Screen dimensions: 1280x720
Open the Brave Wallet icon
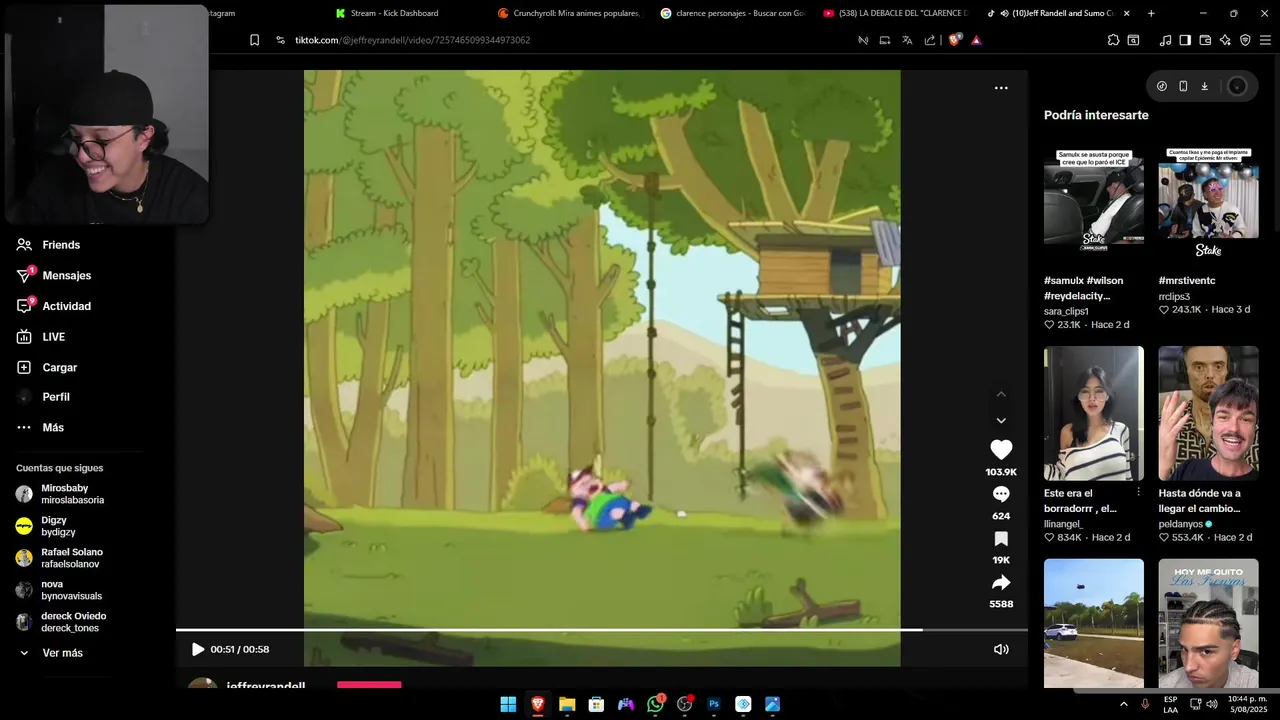point(1205,40)
